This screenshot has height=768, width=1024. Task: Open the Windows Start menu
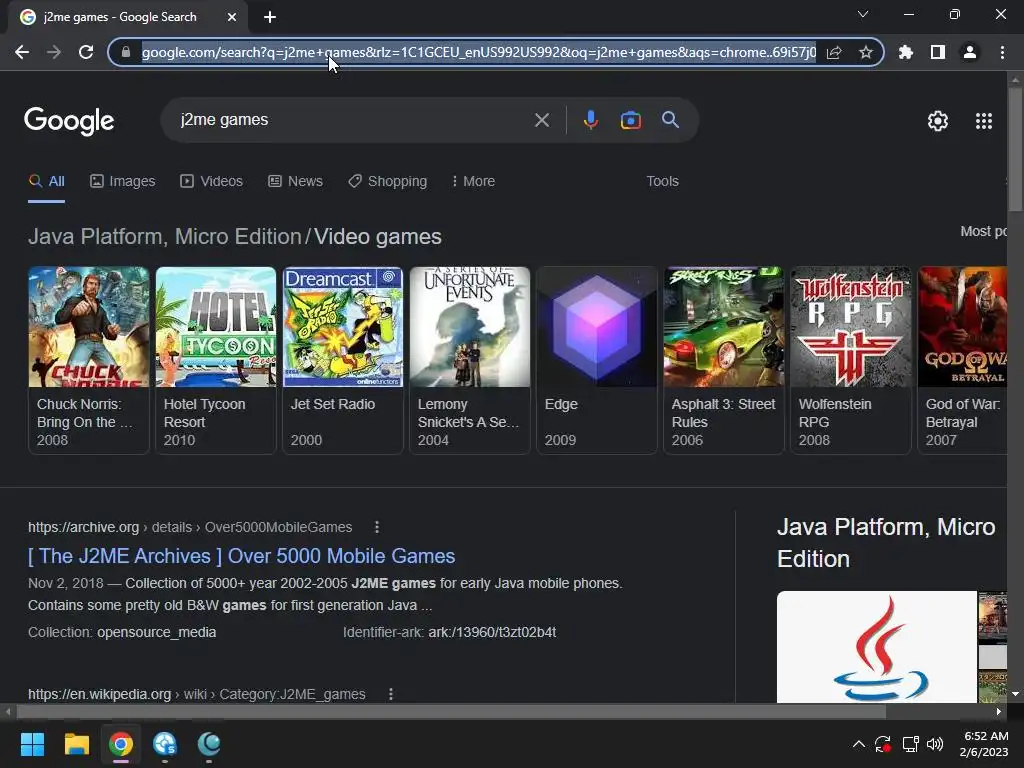pos(32,744)
